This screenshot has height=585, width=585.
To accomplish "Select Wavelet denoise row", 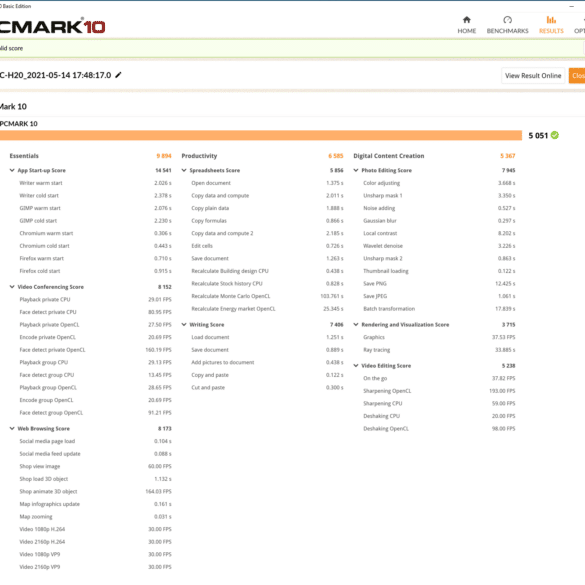I will tap(439, 246).
